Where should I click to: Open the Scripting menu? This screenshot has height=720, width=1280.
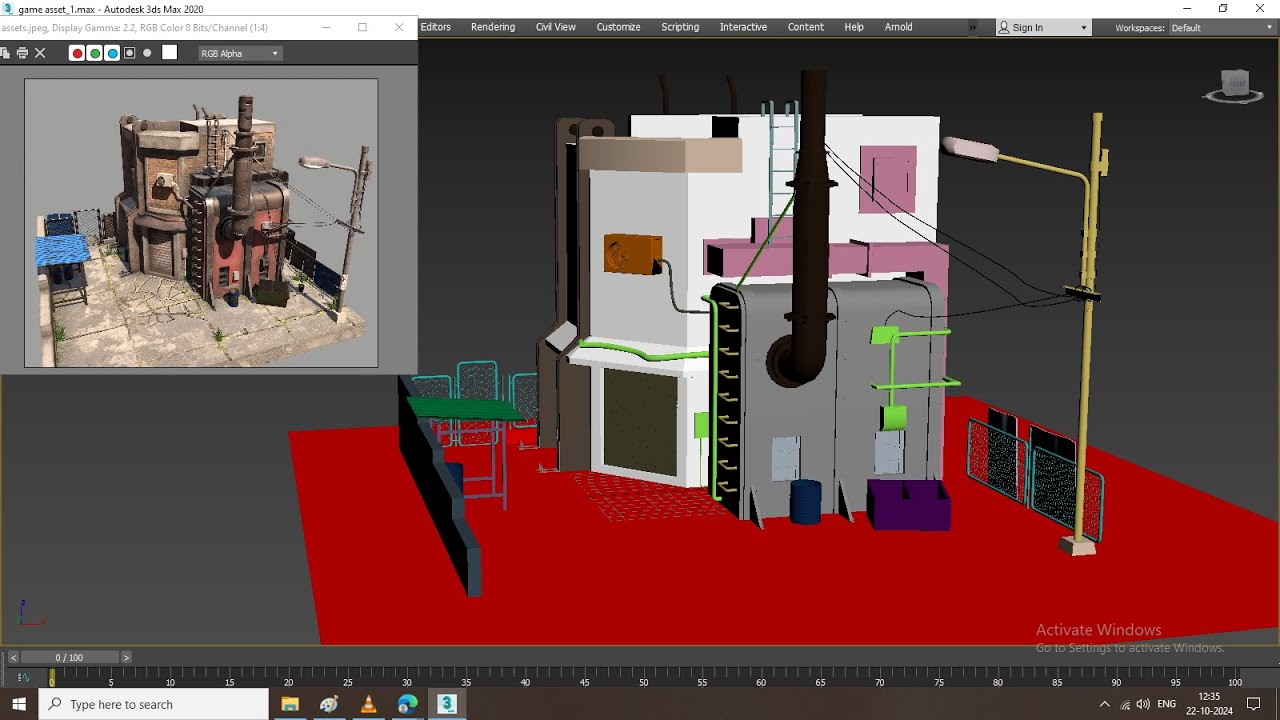point(680,27)
